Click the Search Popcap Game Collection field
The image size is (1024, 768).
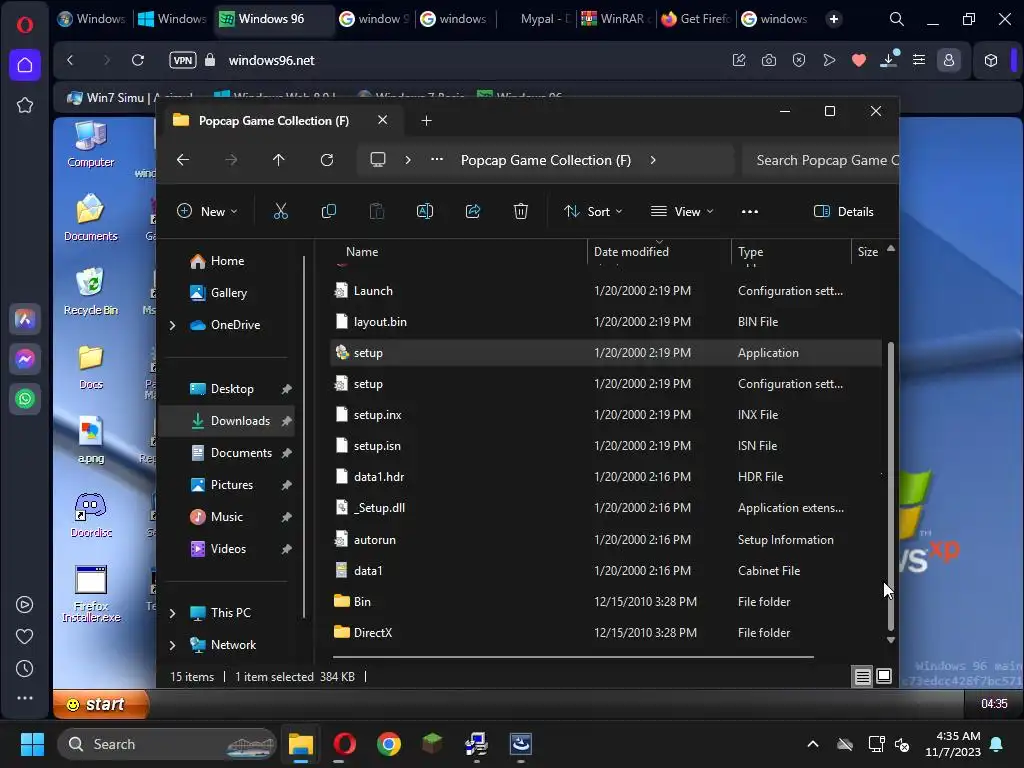820,160
